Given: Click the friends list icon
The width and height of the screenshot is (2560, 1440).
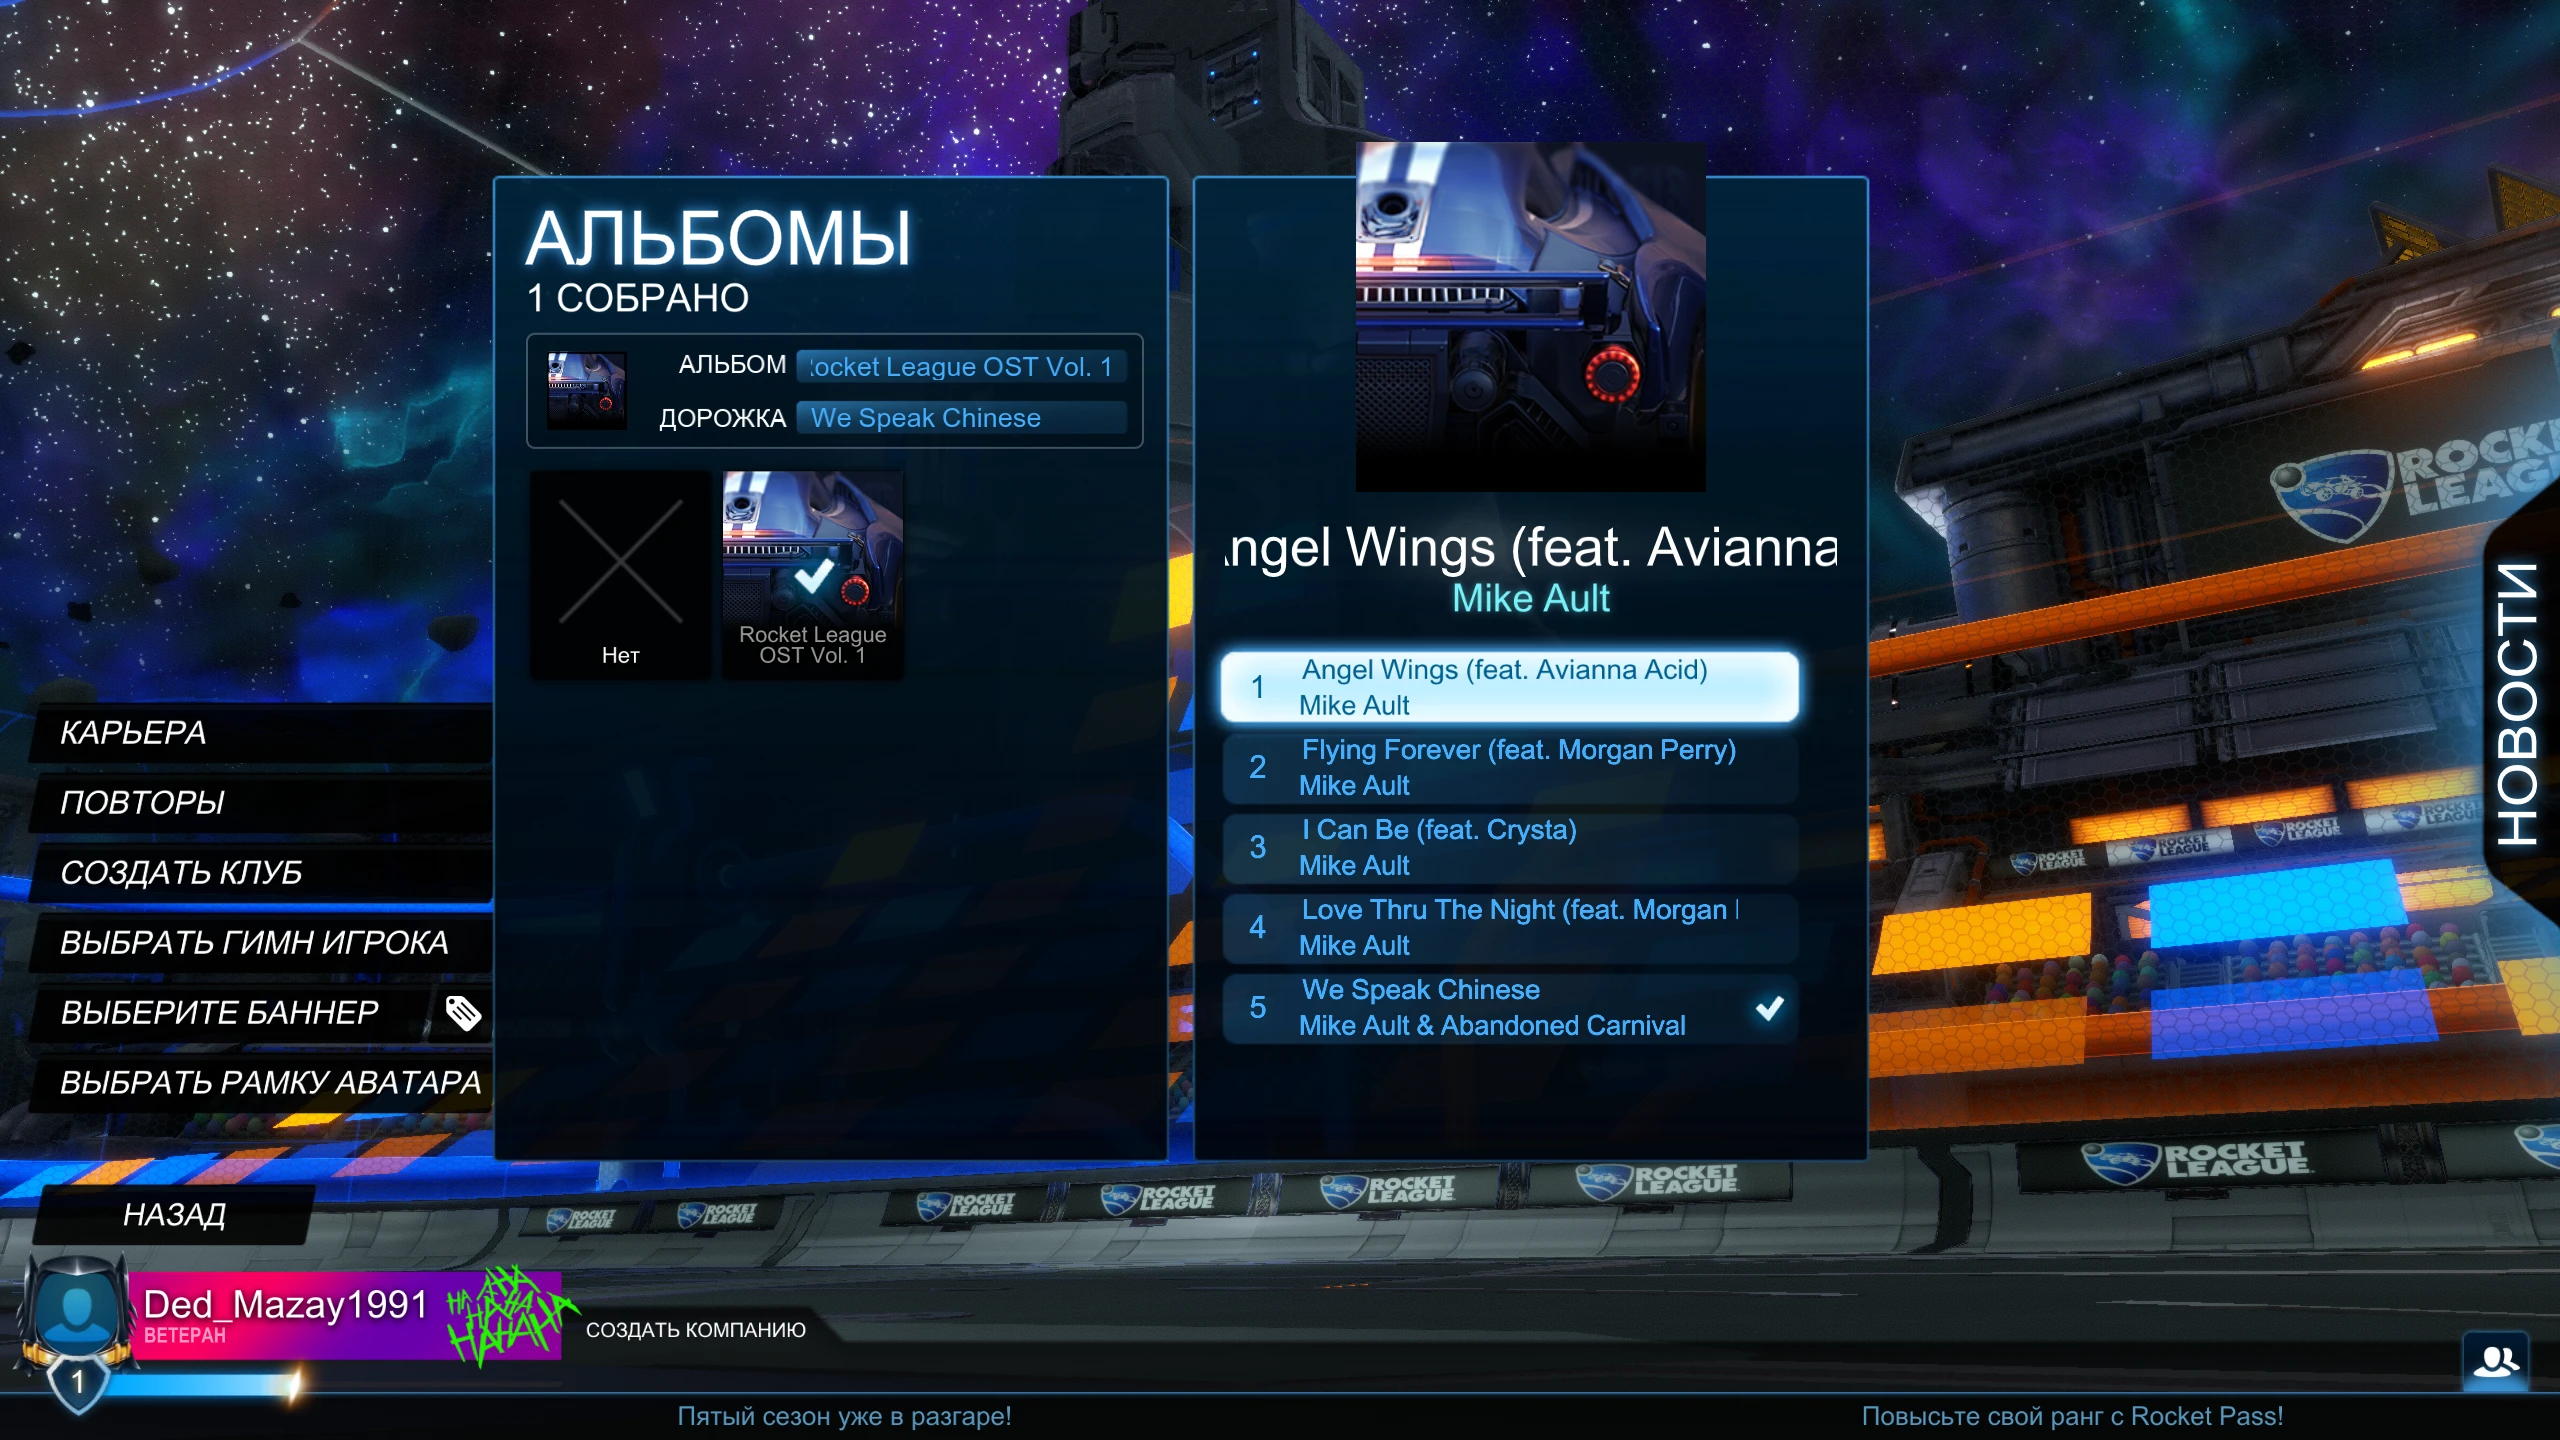Looking at the screenshot, I should click(2496, 1361).
